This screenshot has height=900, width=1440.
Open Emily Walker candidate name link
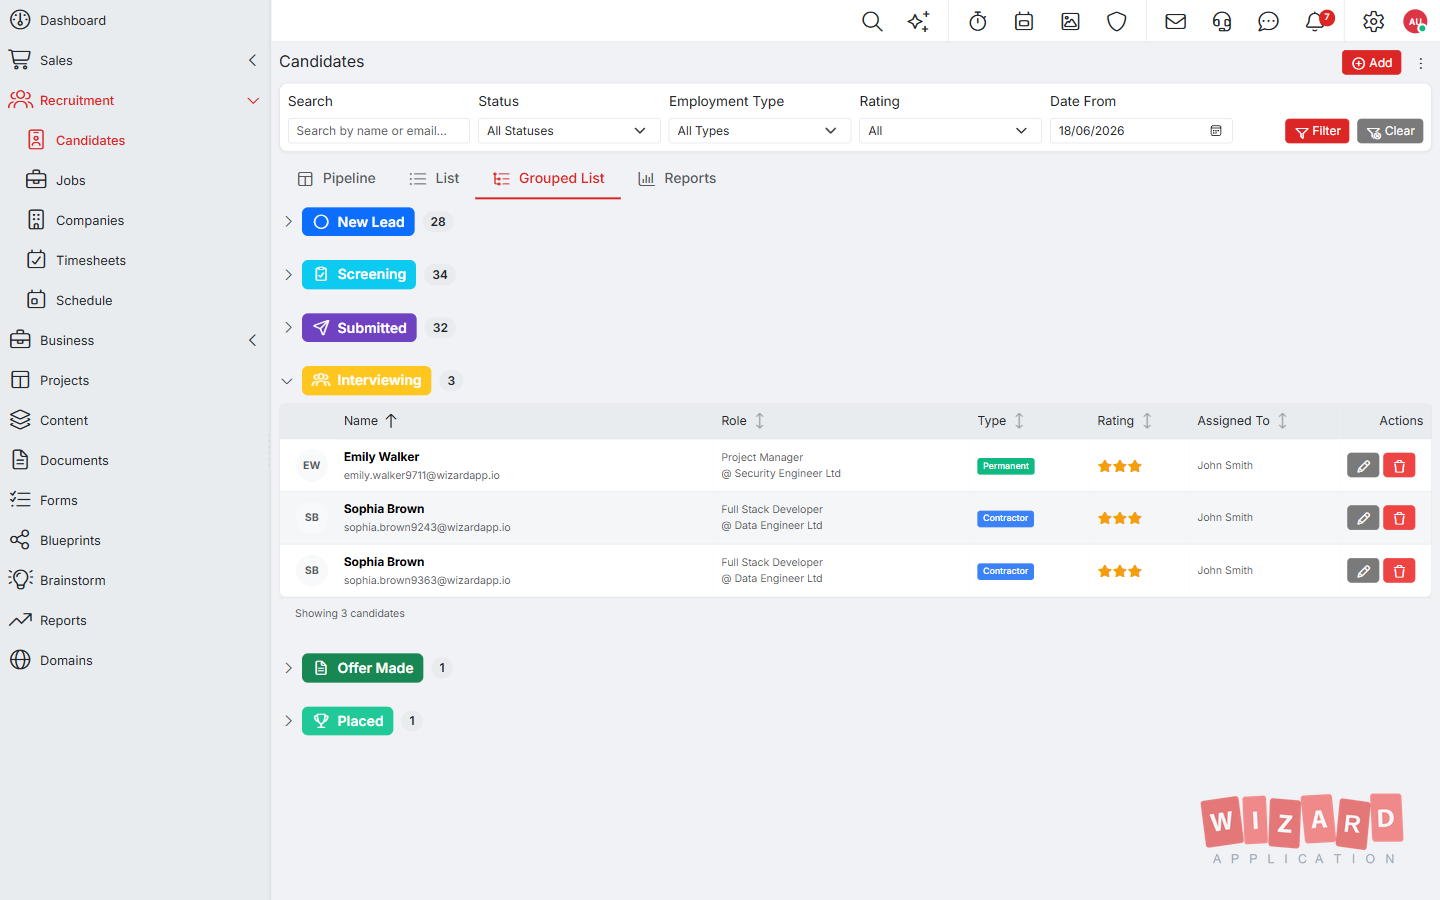(381, 457)
